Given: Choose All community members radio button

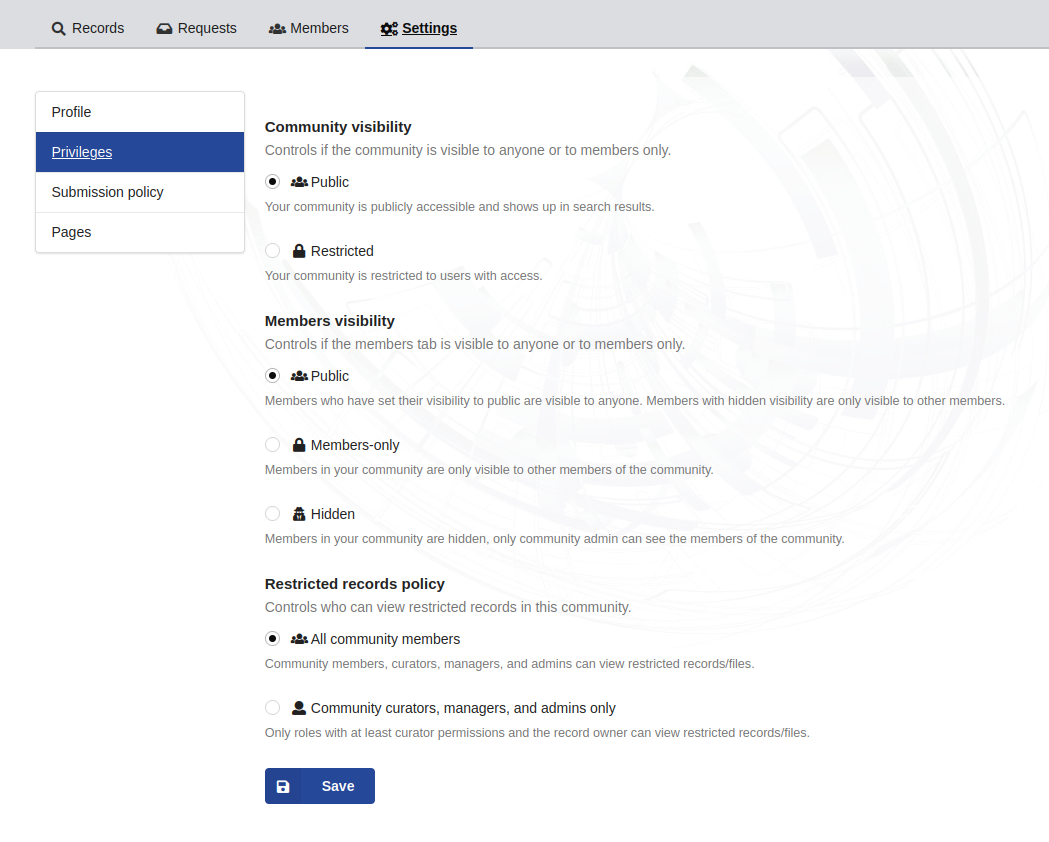Looking at the screenshot, I should click(x=272, y=639).
